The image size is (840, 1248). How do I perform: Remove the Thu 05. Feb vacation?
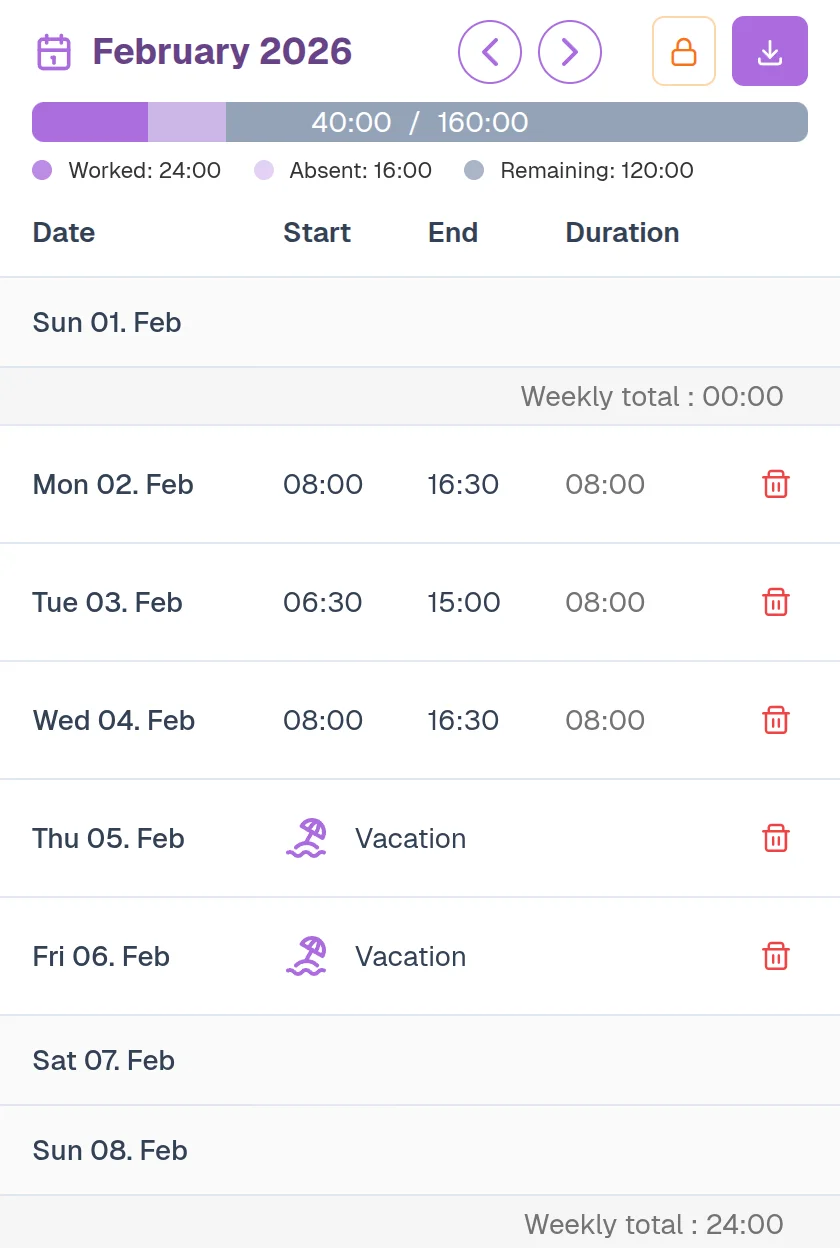[776, 839]
